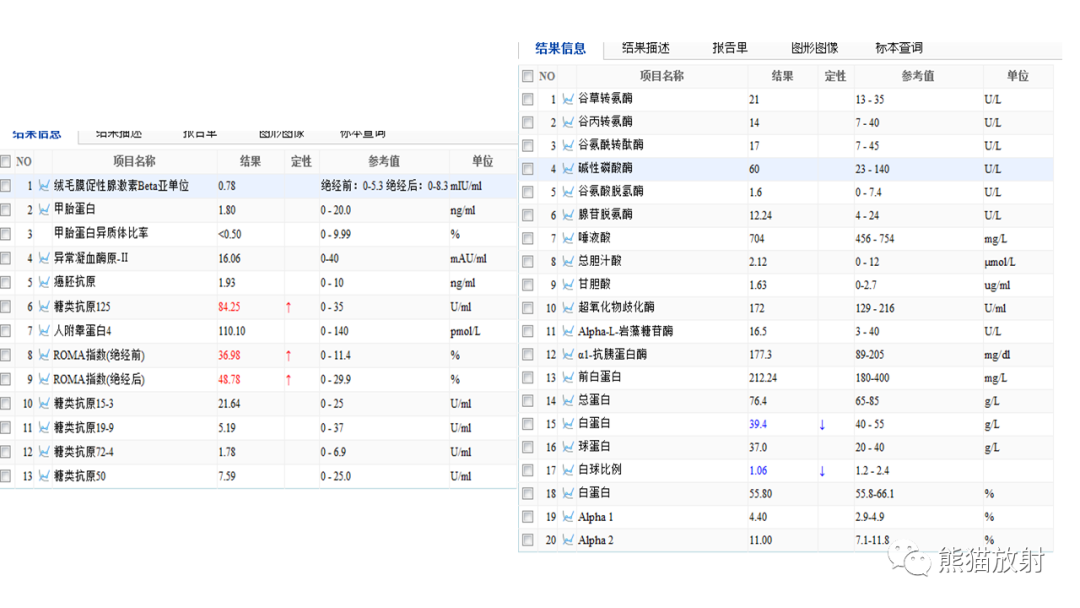This screenshot has height=608, width=1080.
Task: Open the 图形图像 tab
Action: coord(814,48)
